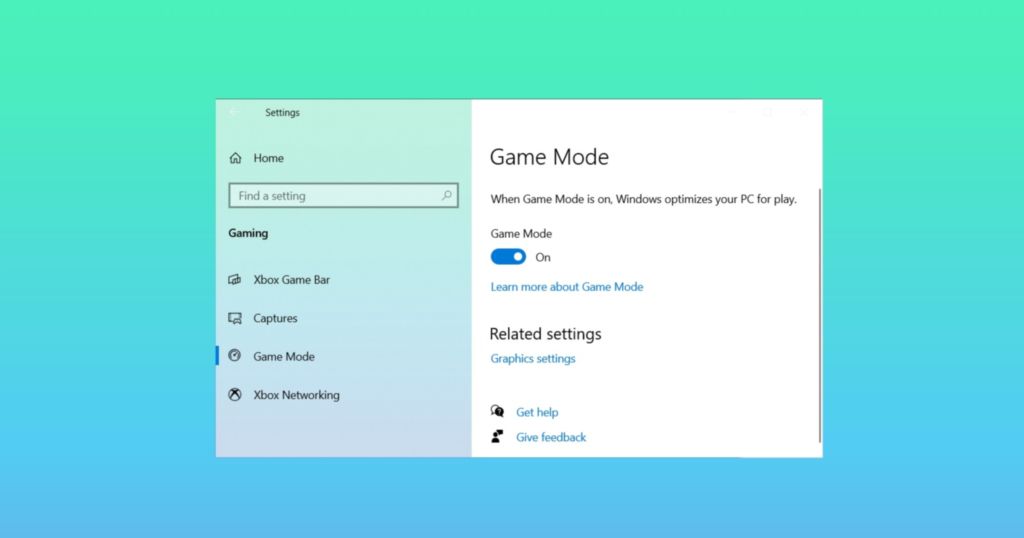Open the Xbox Game Bar settings page
Viewport: 1024px width, 538px height.
[291, 280]
